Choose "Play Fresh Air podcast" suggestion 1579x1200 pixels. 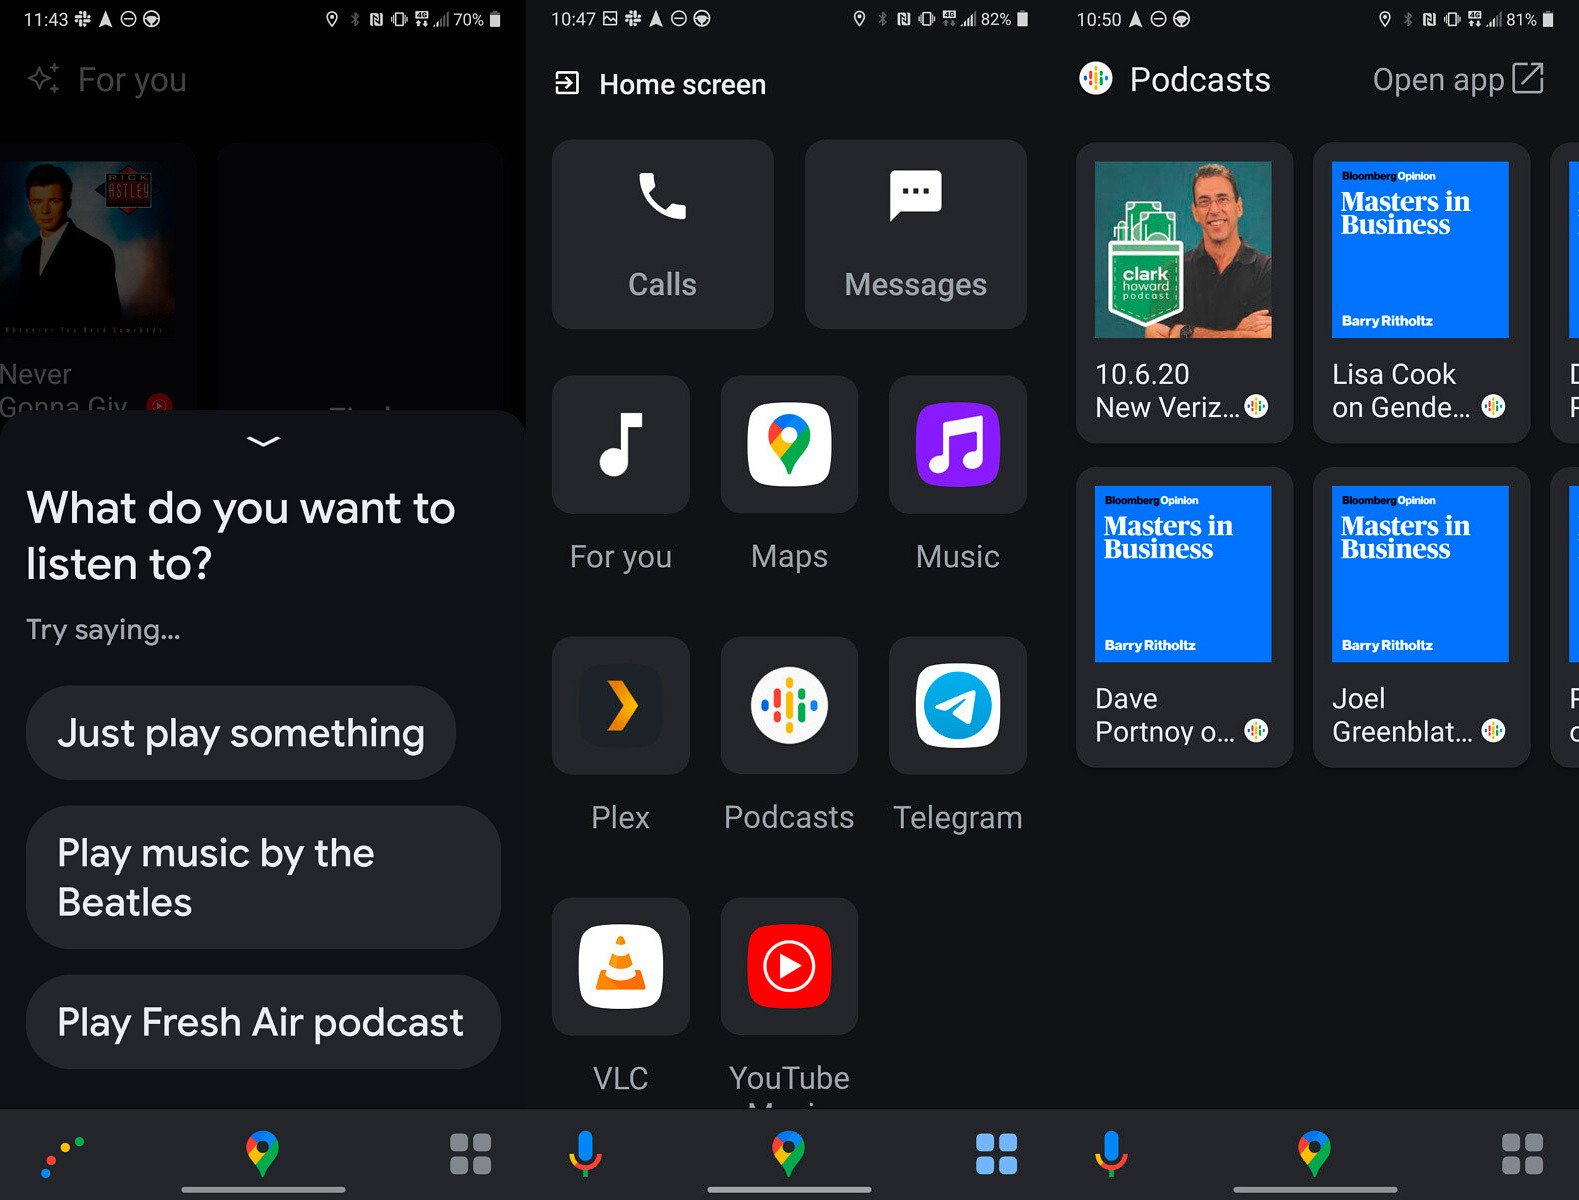263,1022
